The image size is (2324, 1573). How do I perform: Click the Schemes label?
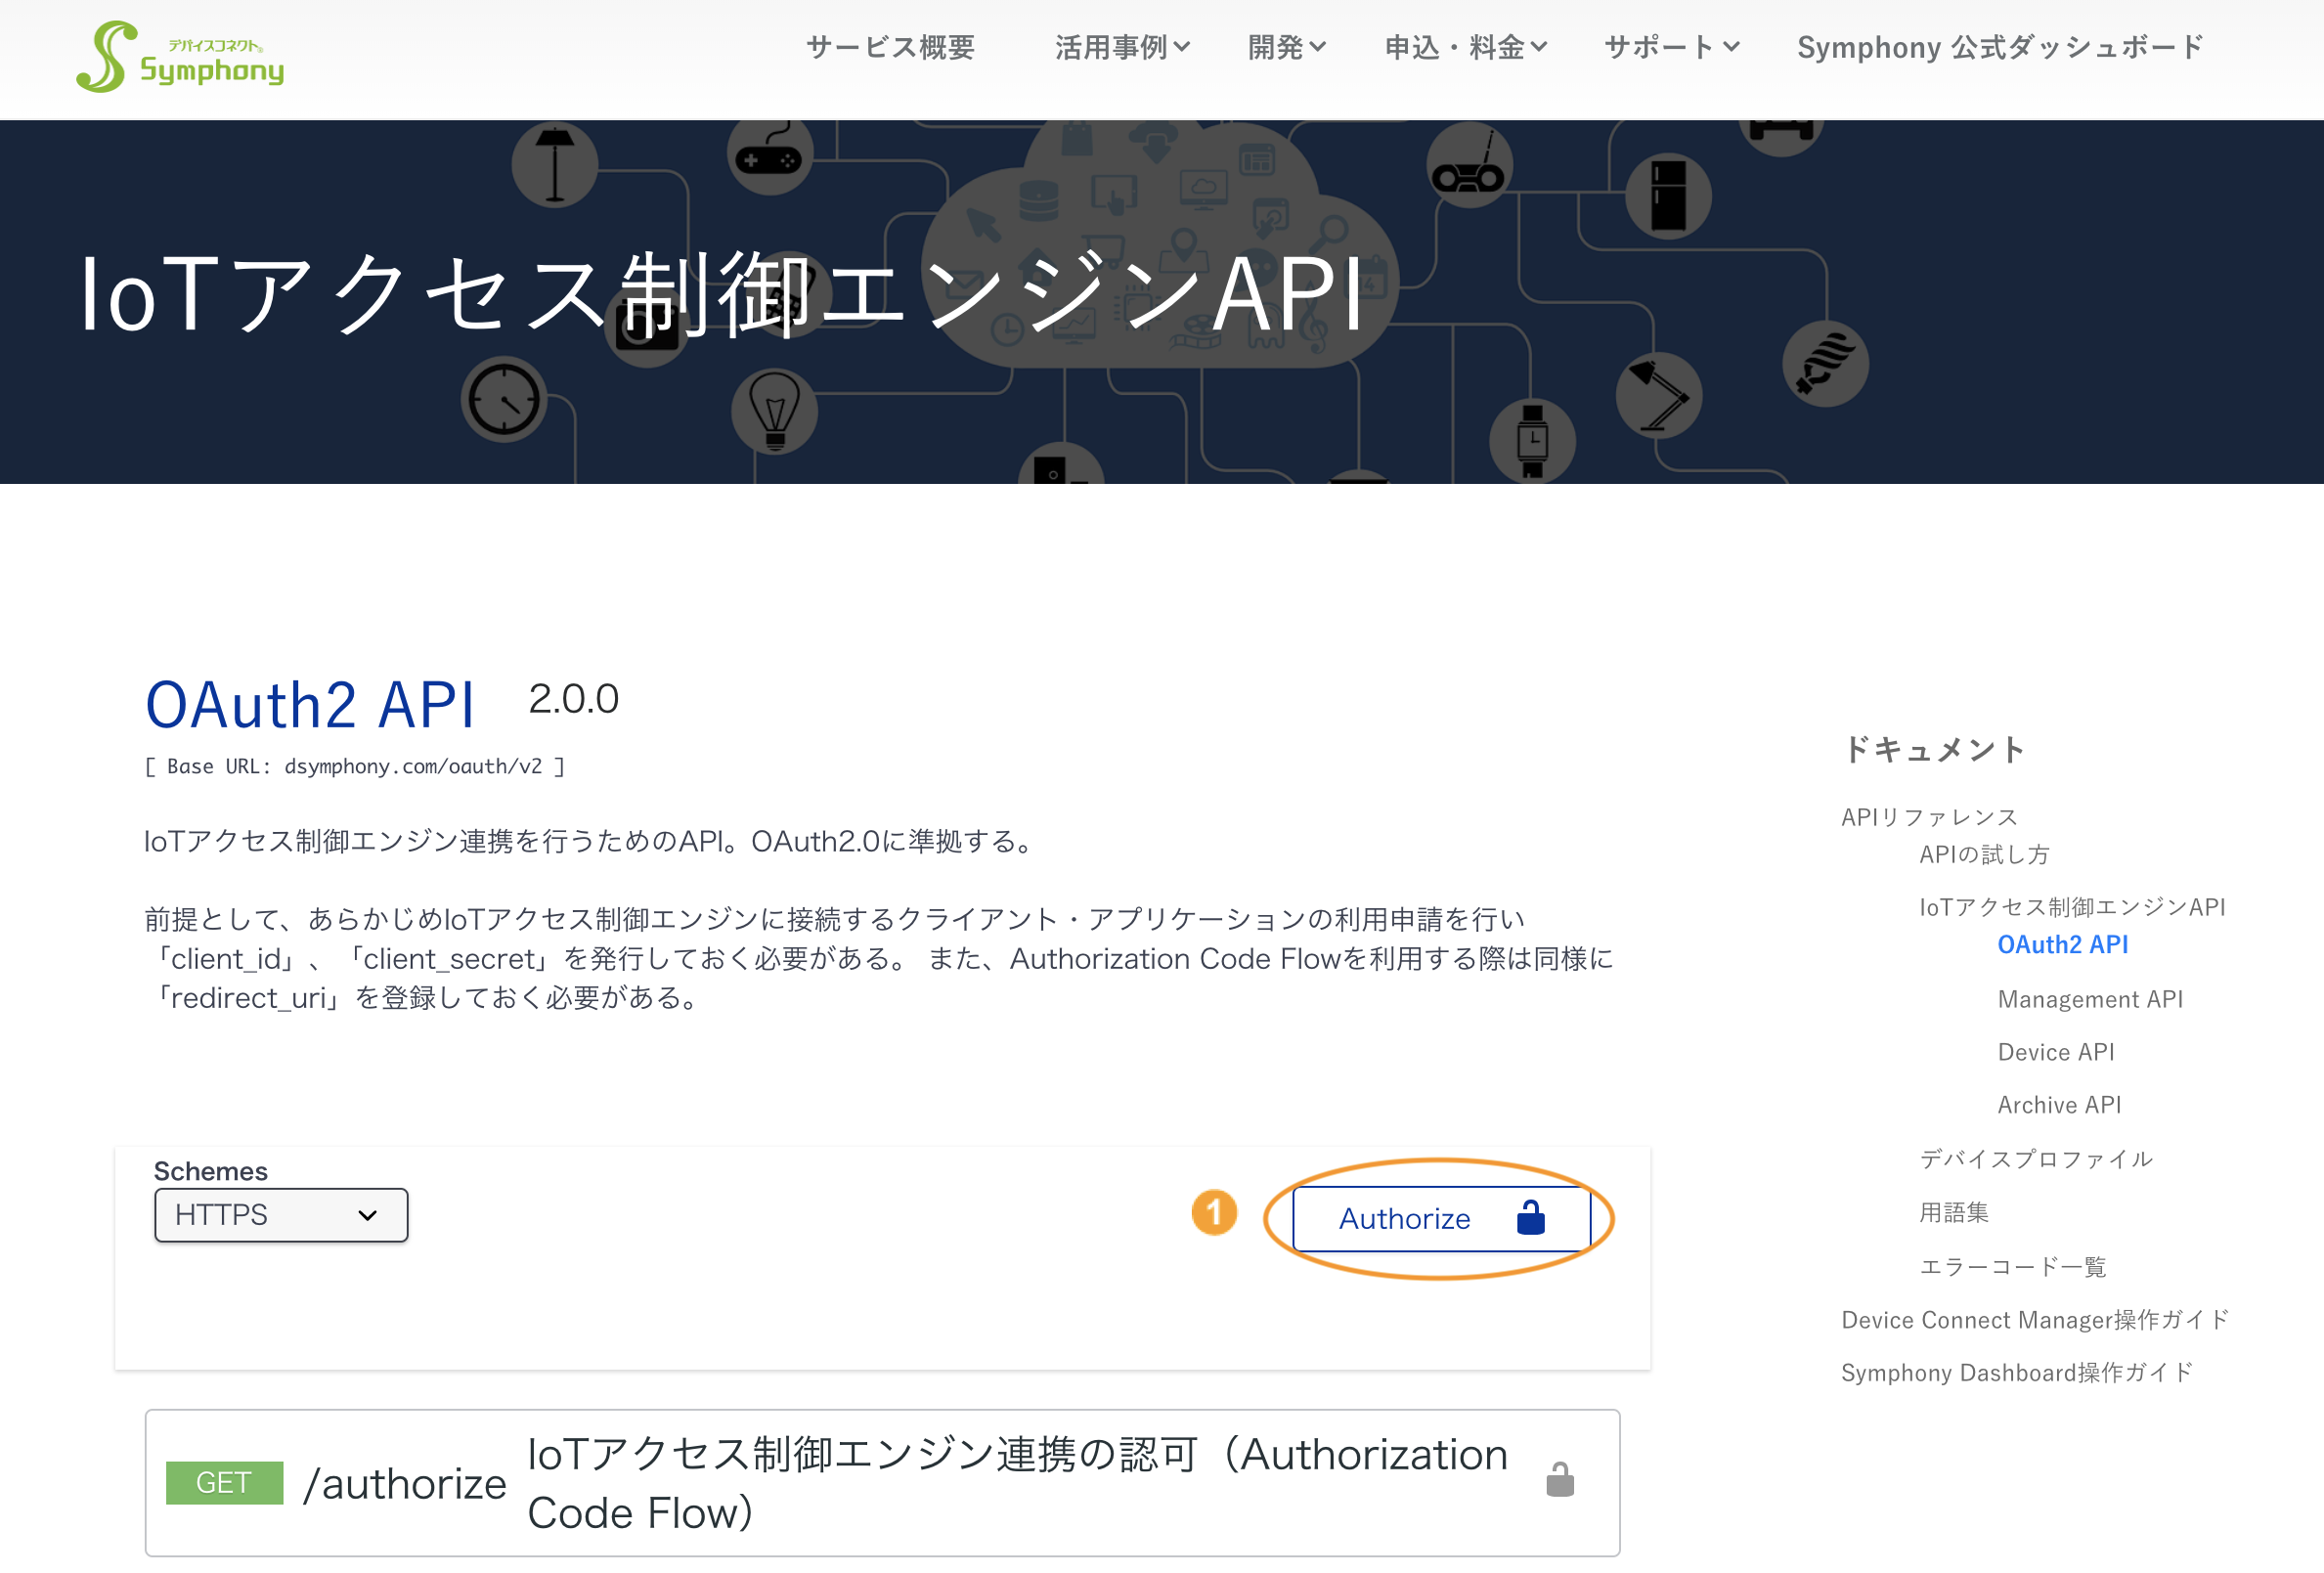(x=210, y=1171)
